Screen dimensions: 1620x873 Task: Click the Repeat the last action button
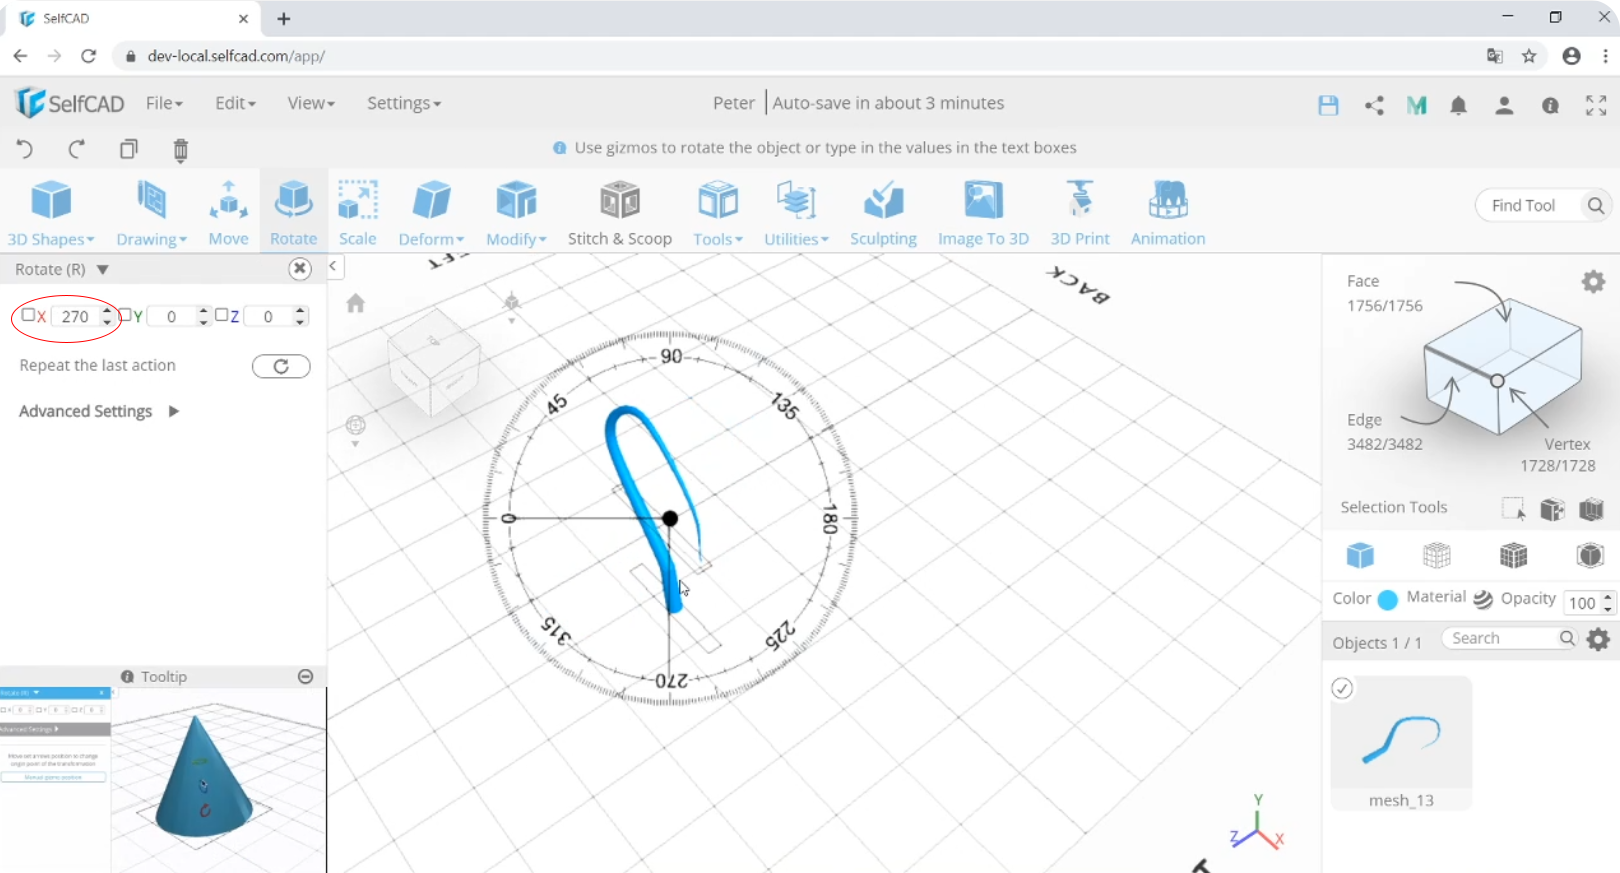[x=281, y=366]
